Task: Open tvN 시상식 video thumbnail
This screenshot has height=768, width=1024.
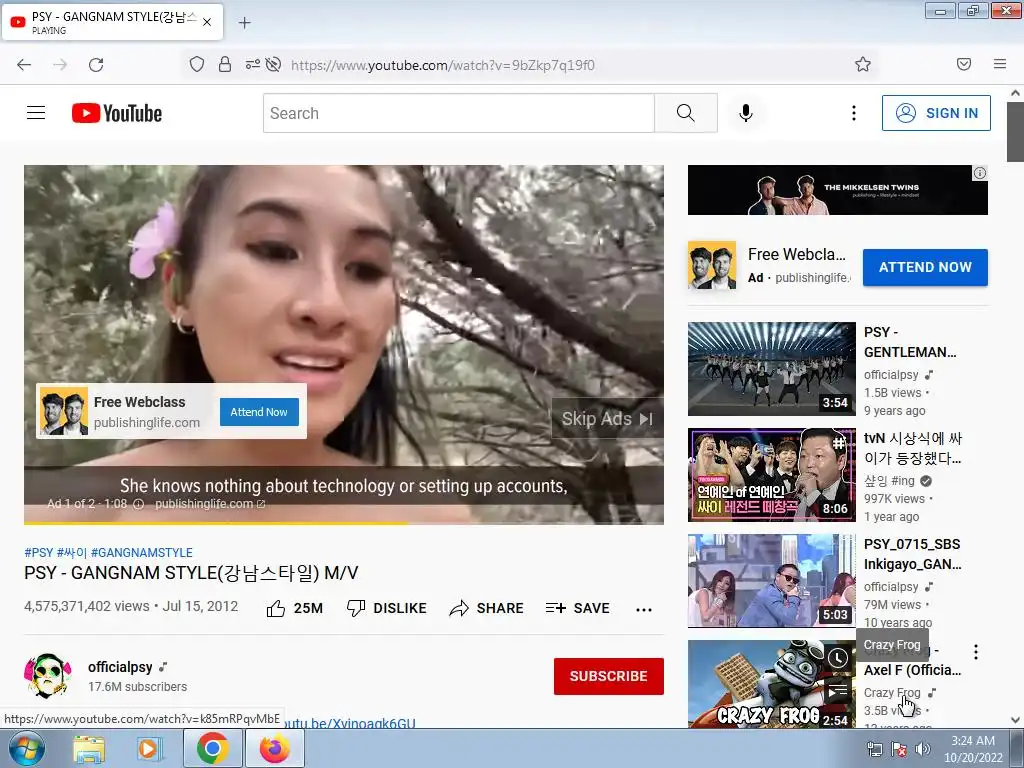Action: tap(771, 475)
